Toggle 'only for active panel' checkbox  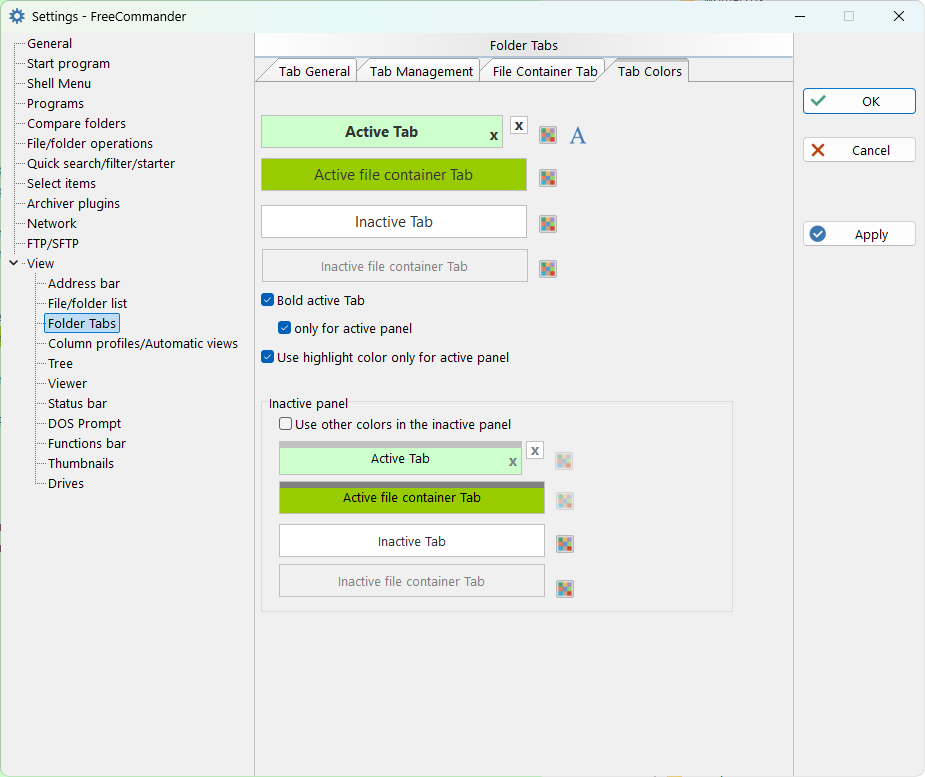[x=285, y=328]
